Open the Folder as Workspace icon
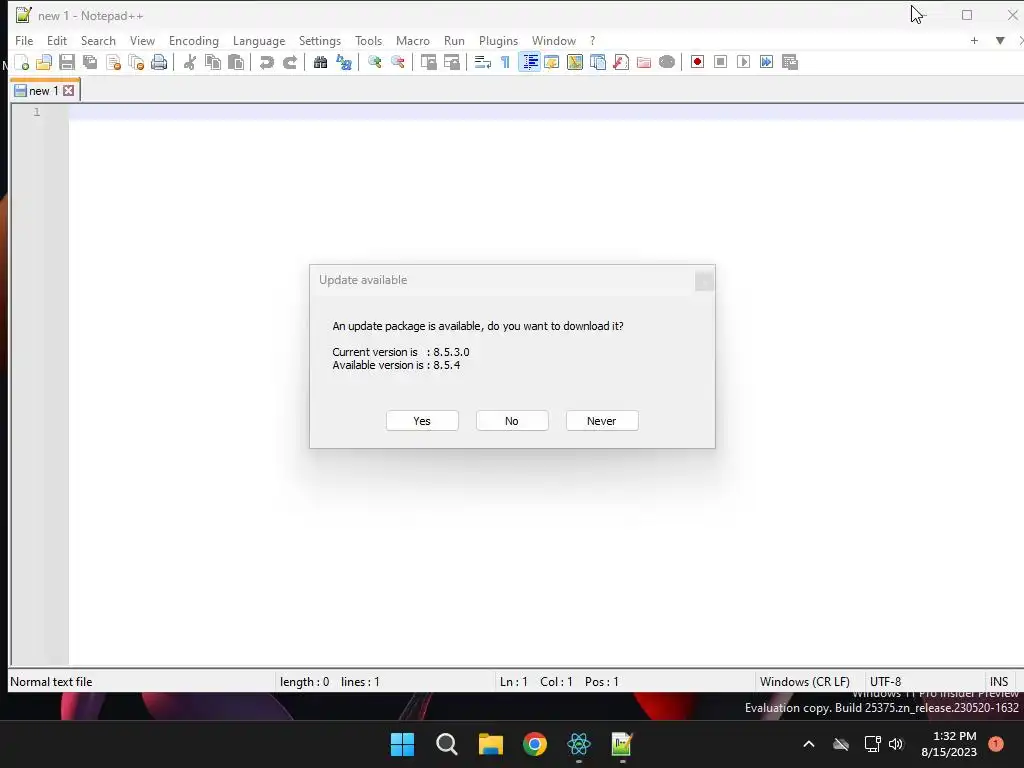The image size is (1024, 768). click(x=644, y=62)
